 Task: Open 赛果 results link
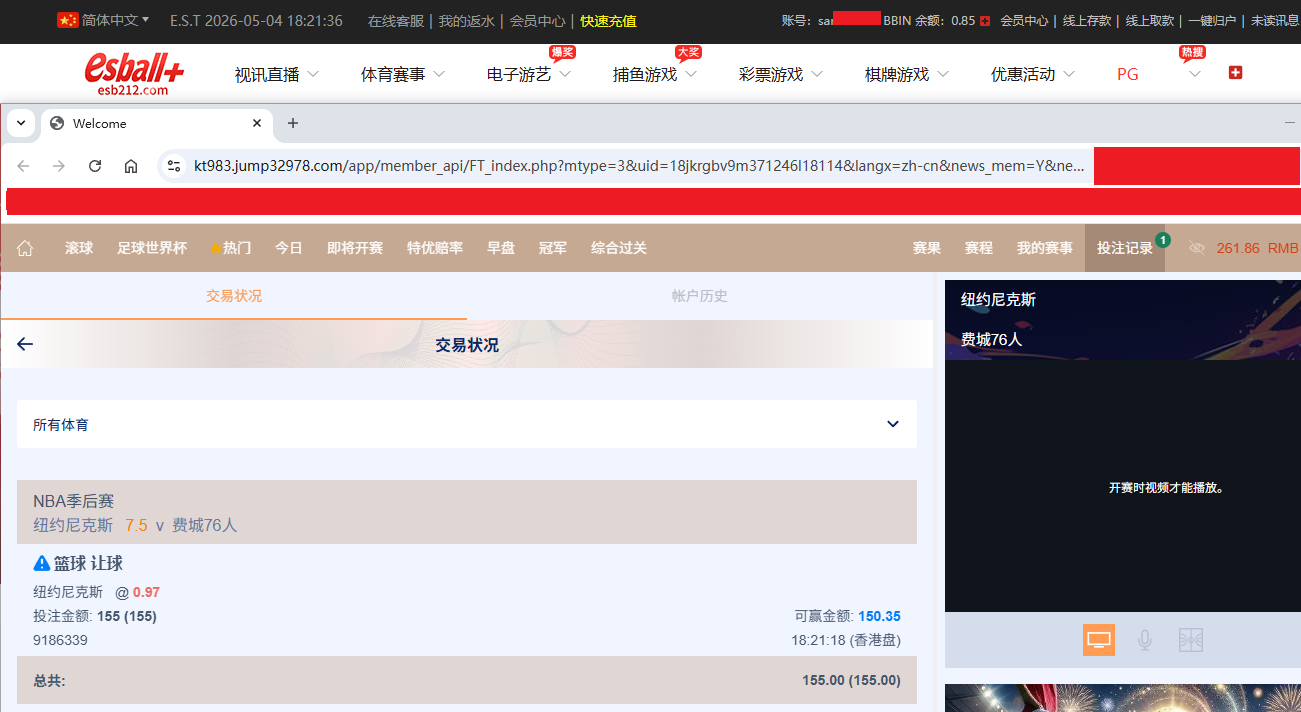(x=927, y=248)
